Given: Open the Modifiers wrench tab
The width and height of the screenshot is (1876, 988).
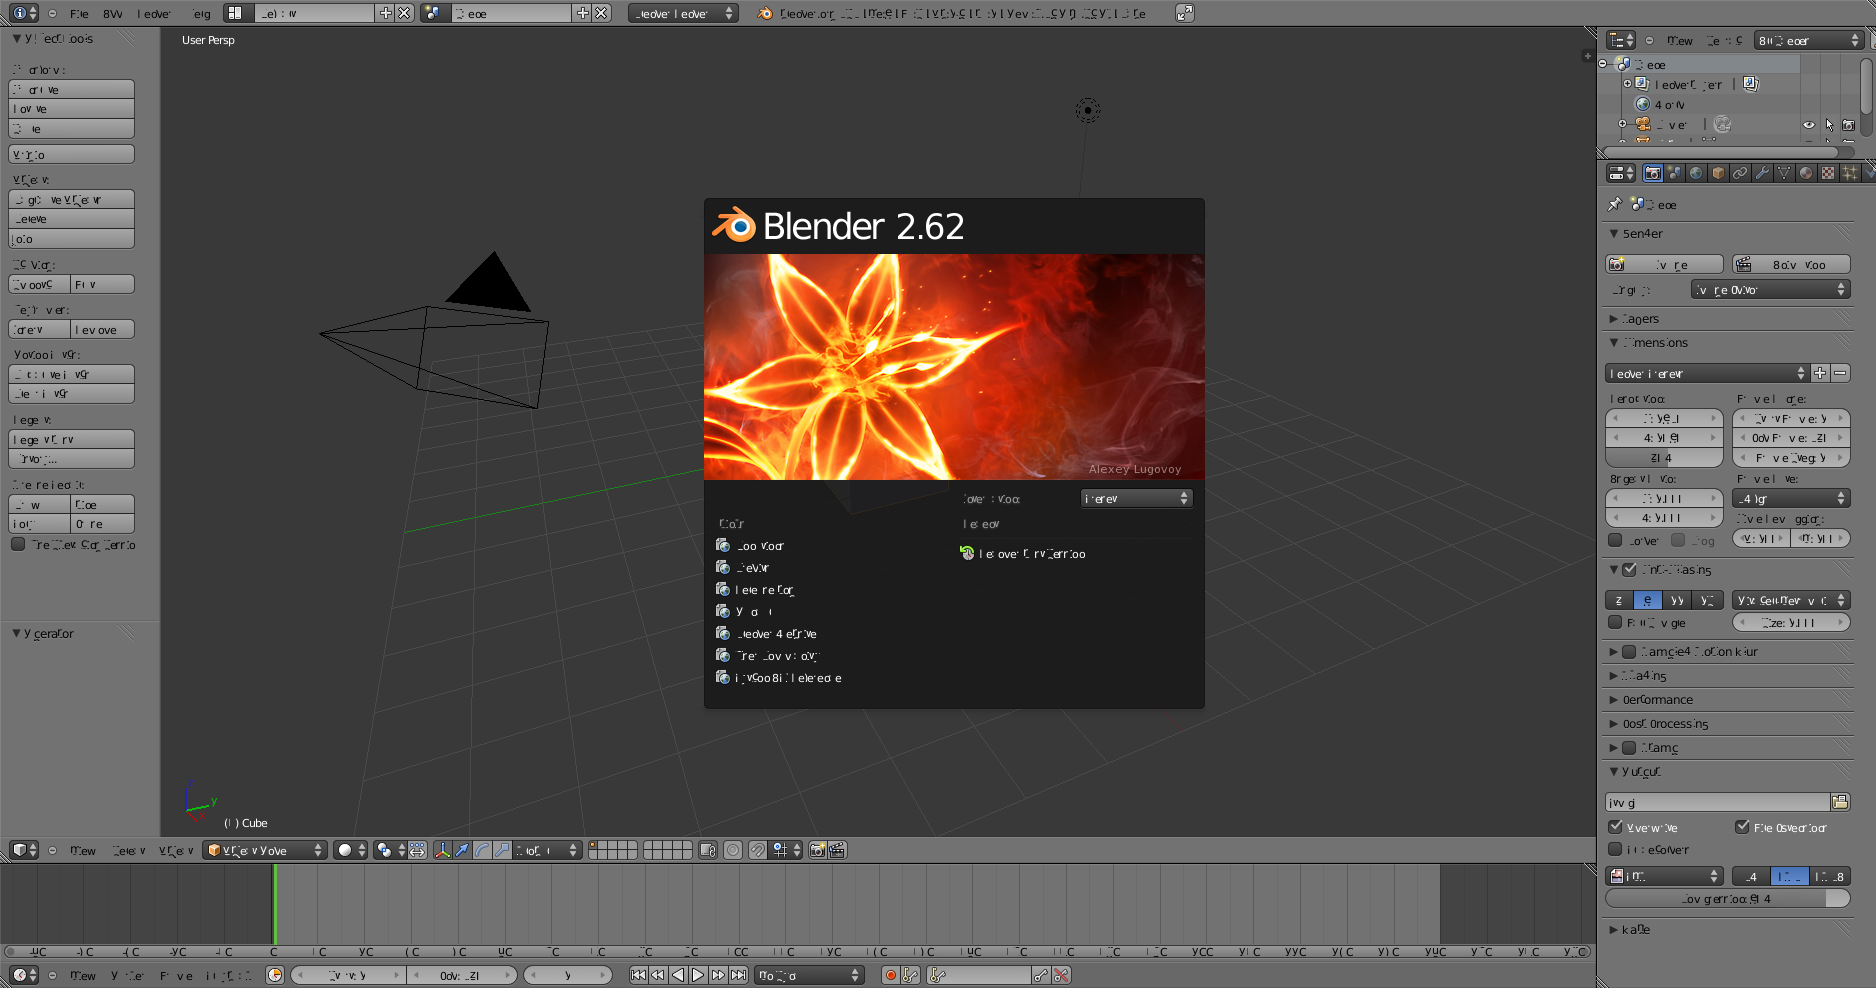Looking at the screenshot, I should pos(1762,173).
